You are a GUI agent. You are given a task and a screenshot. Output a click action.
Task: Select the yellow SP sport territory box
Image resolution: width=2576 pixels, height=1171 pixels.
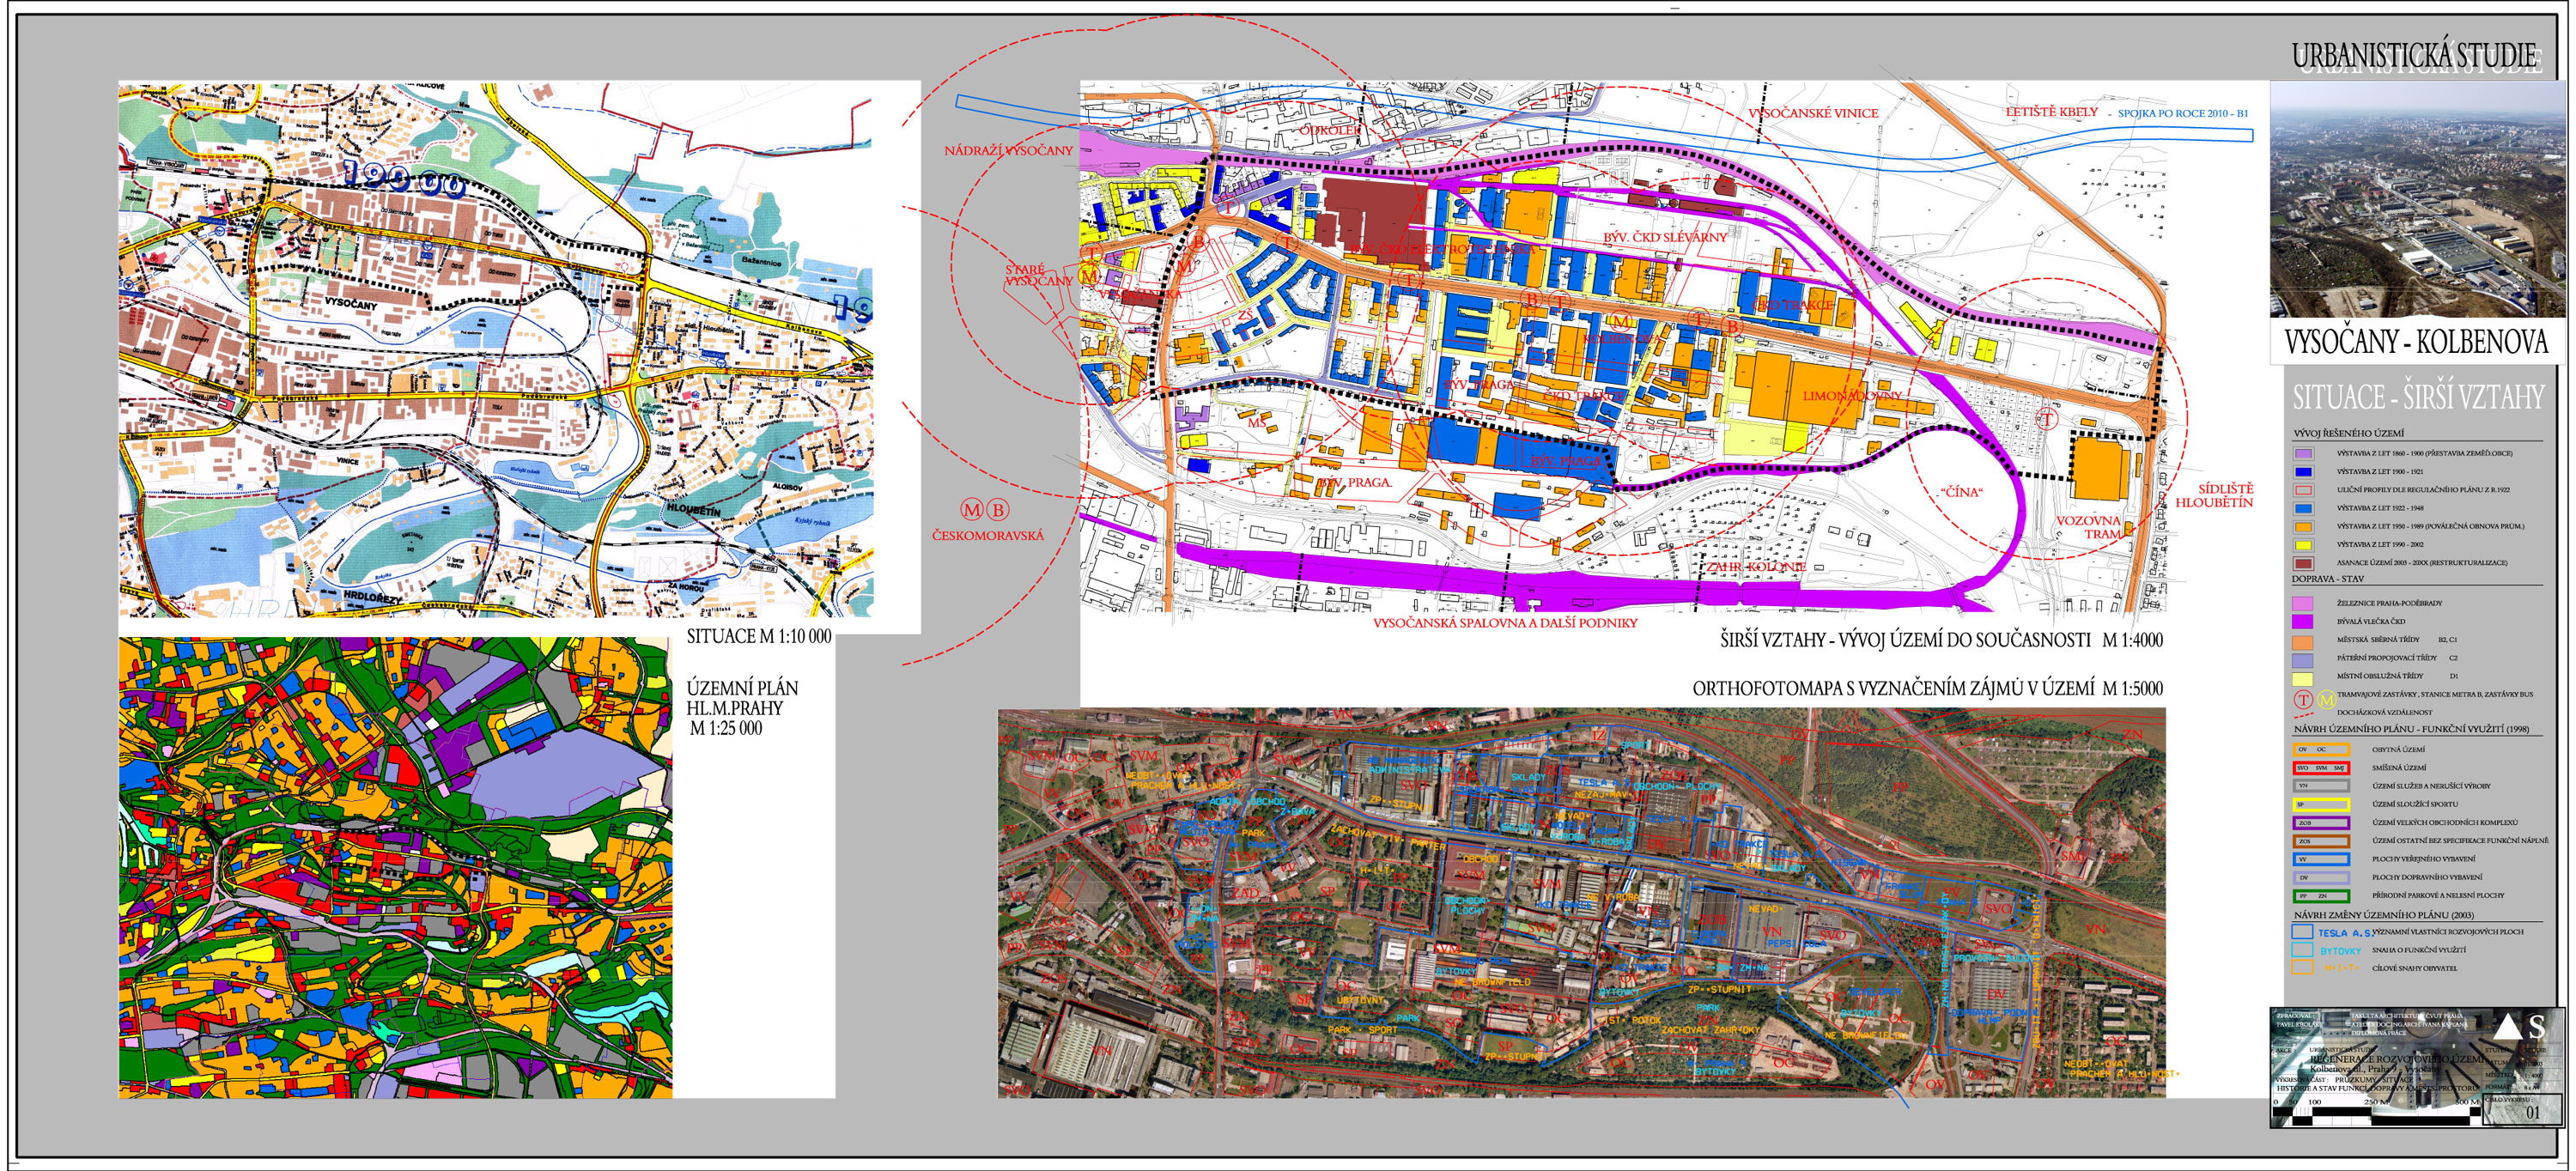pos(2321,804)
